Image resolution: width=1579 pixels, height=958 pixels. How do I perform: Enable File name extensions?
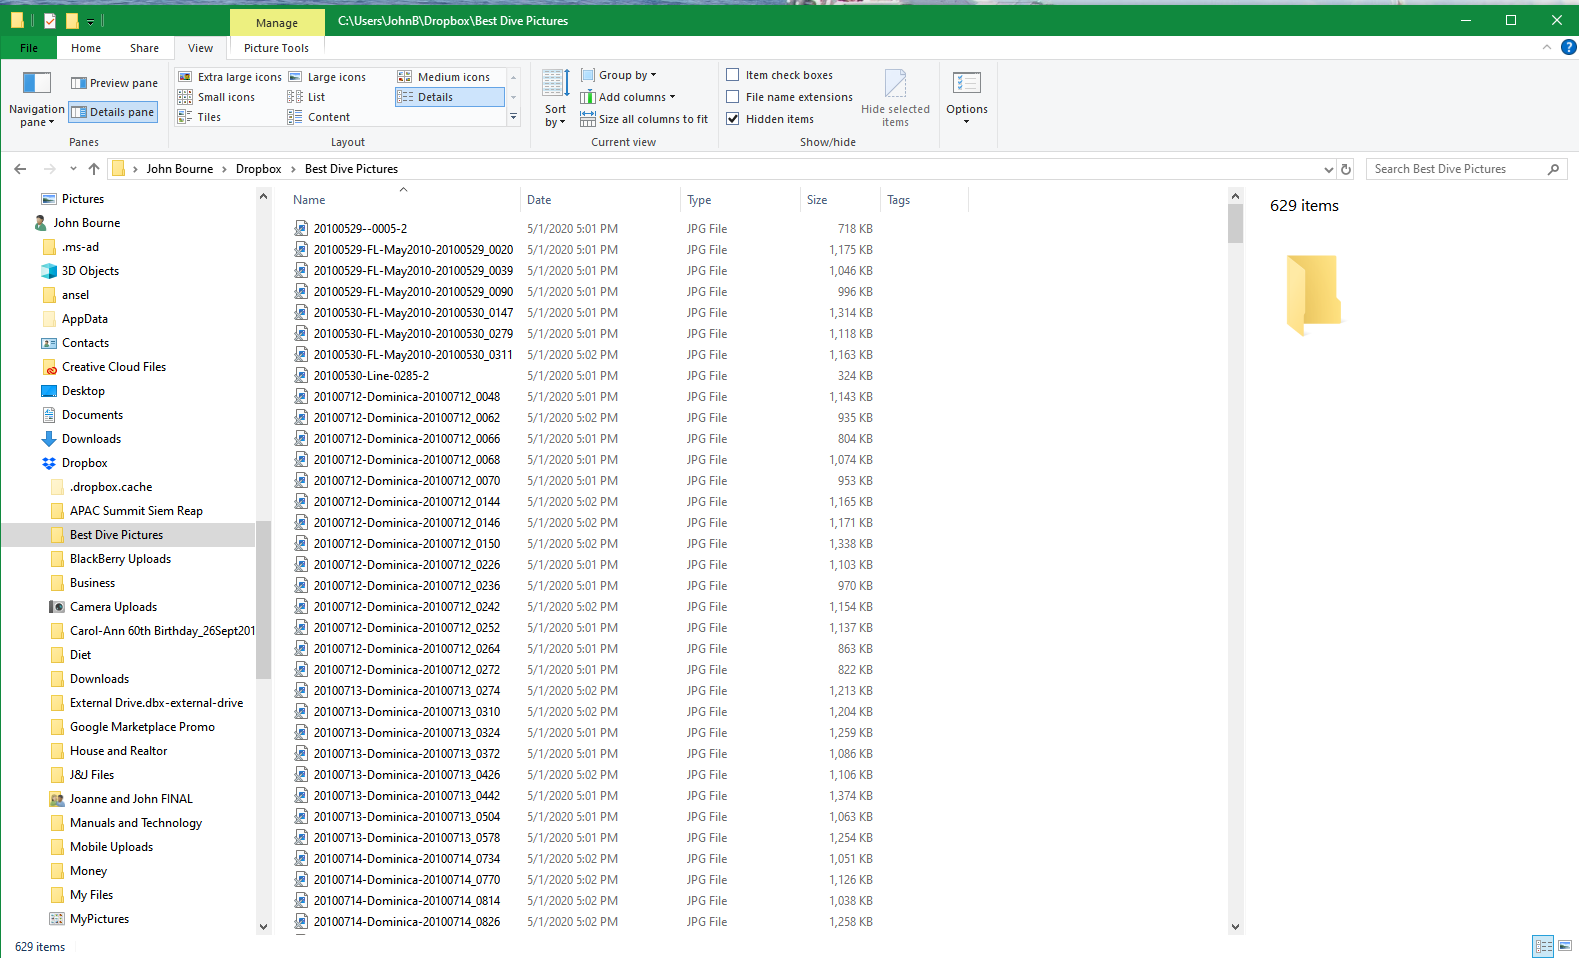click(789, 97)
